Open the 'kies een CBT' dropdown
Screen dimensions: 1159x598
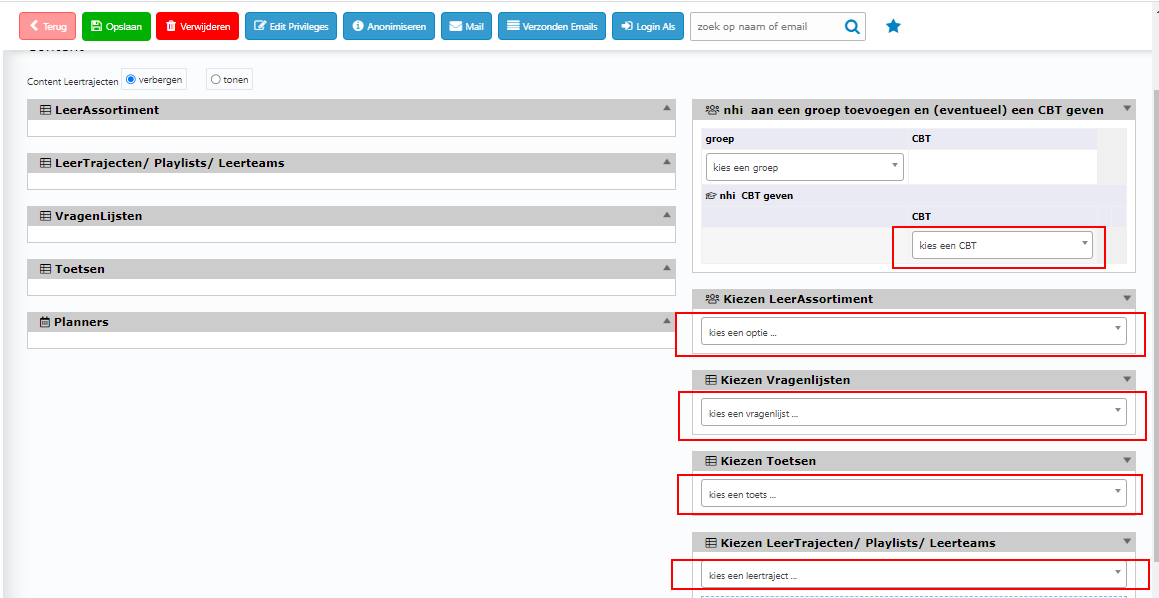(1001, 245)
